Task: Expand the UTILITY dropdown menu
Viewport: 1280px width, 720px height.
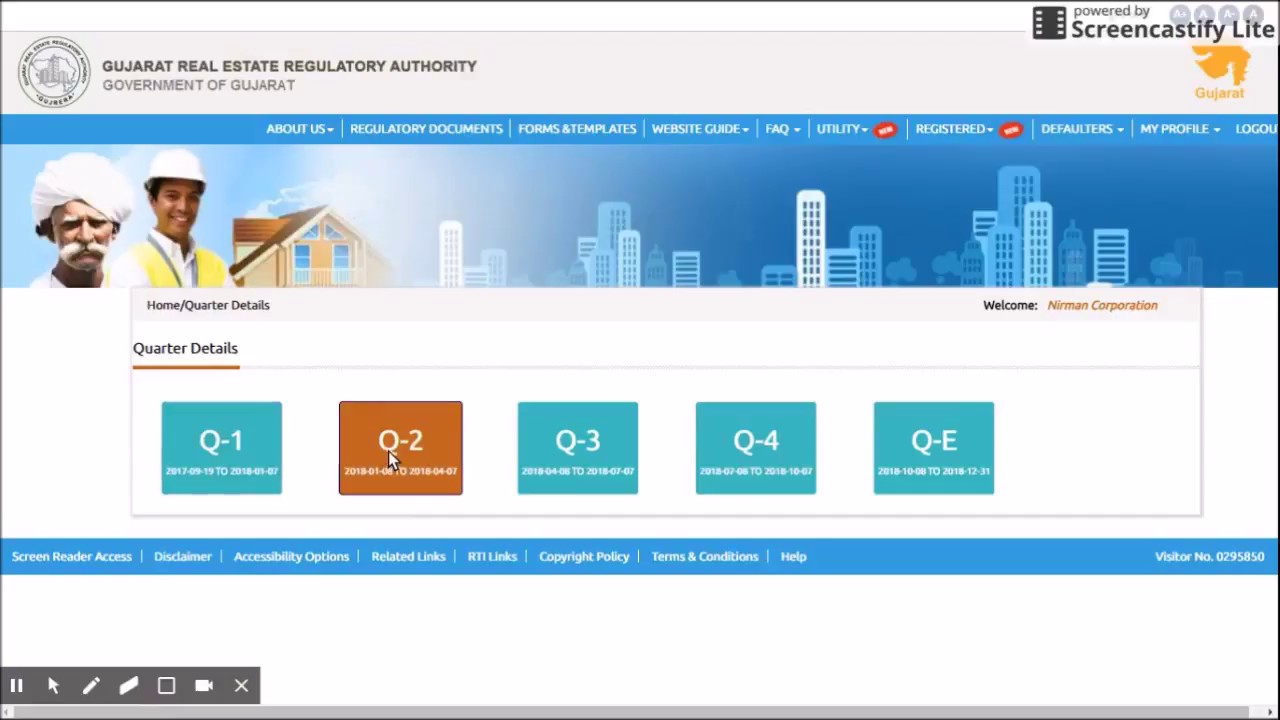Action: point(842,129)
